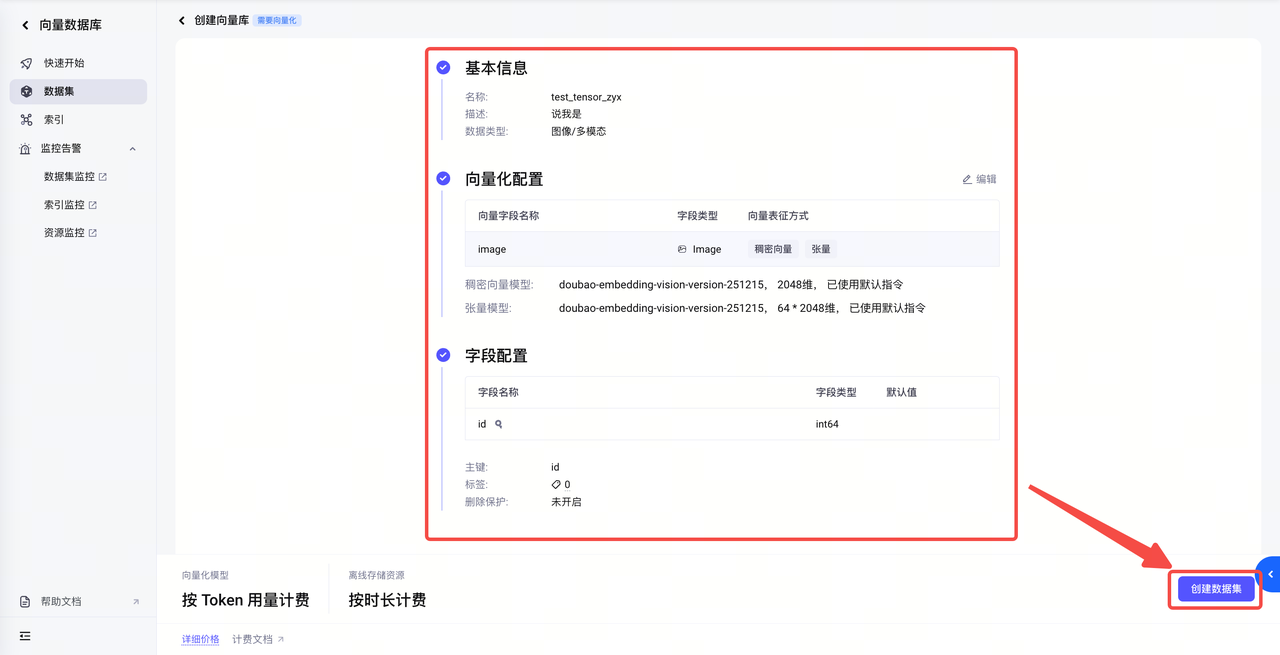This screenshot has height=655, width=1280.
Task: Click the 未开启 delete protection value
Action: click(x=566, y=502)
